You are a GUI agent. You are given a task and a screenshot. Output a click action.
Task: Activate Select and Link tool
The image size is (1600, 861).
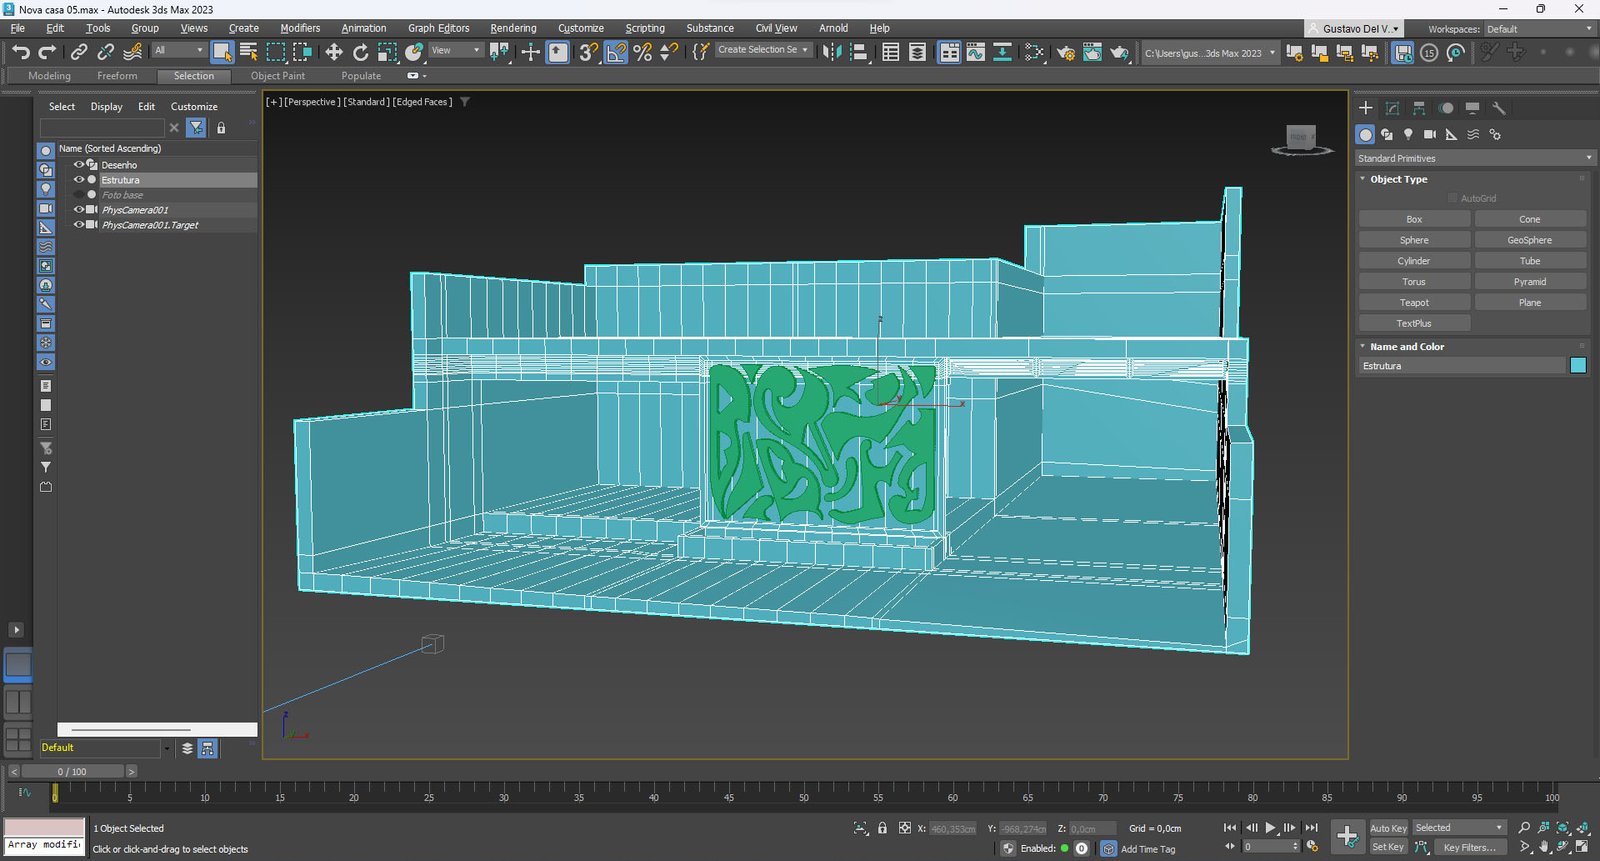pos(79,52)
